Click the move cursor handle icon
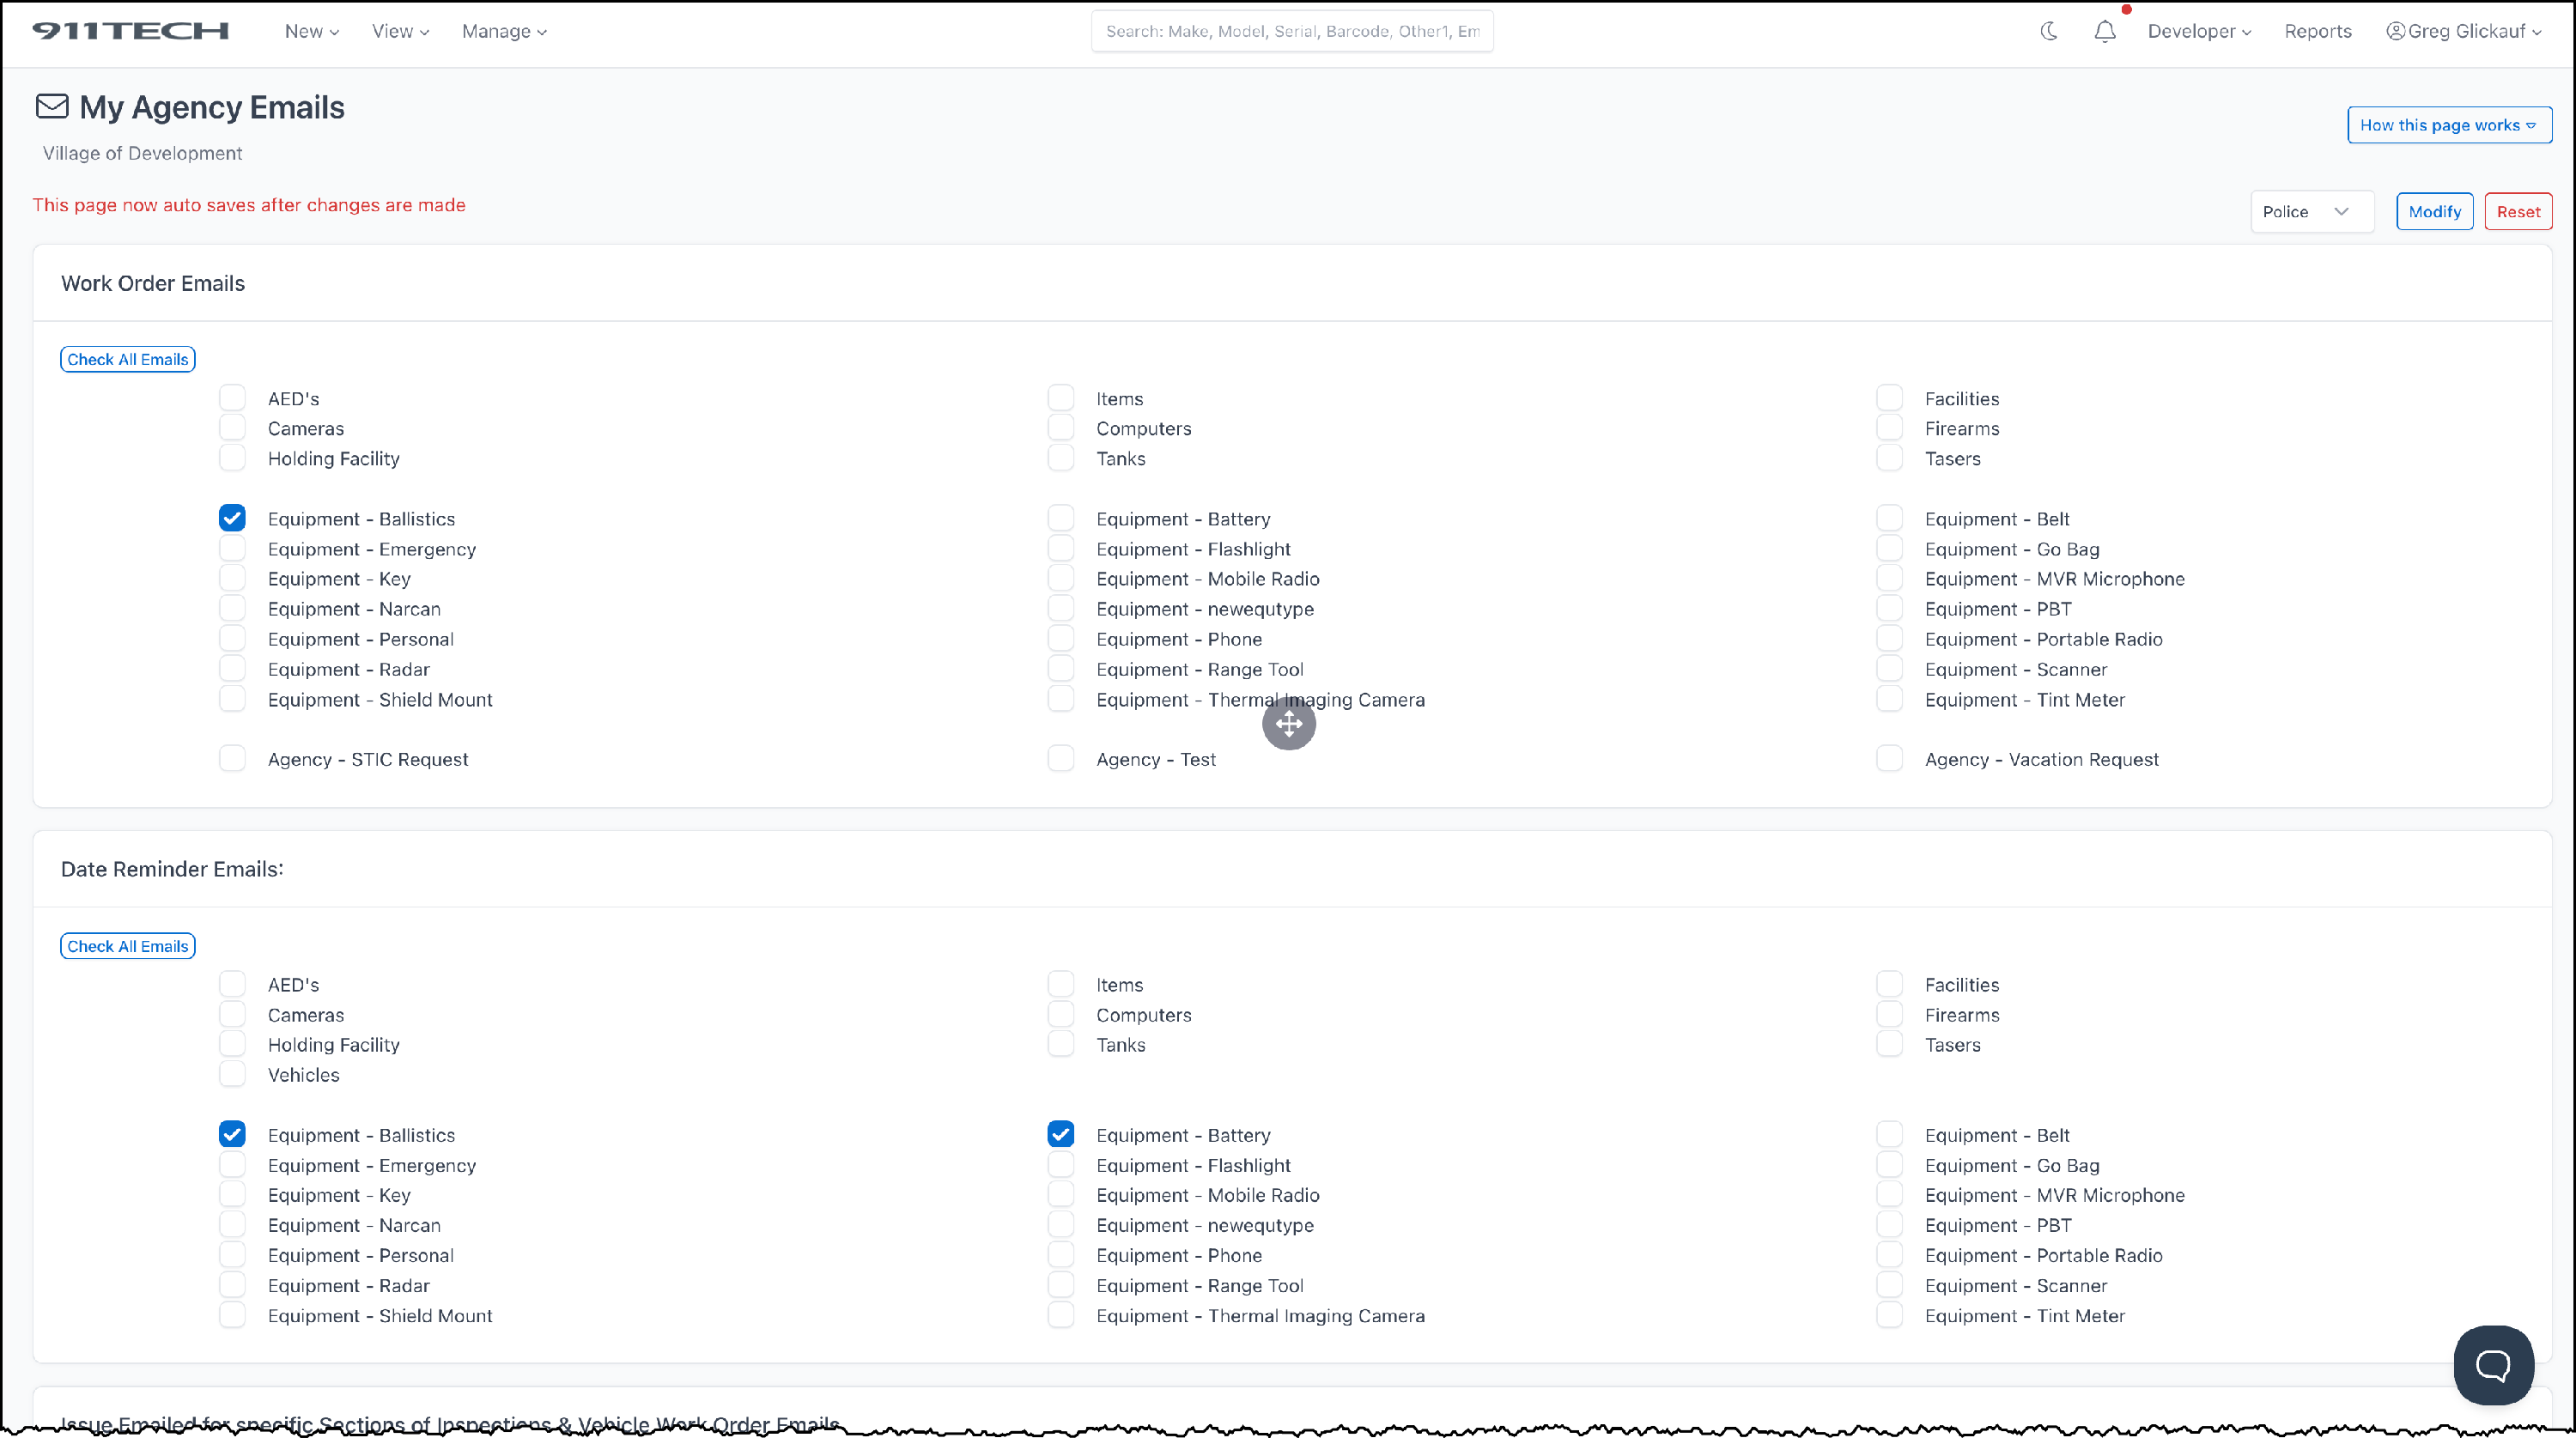This screenshot has width=2576, height=1438. tap(1288, 724)
